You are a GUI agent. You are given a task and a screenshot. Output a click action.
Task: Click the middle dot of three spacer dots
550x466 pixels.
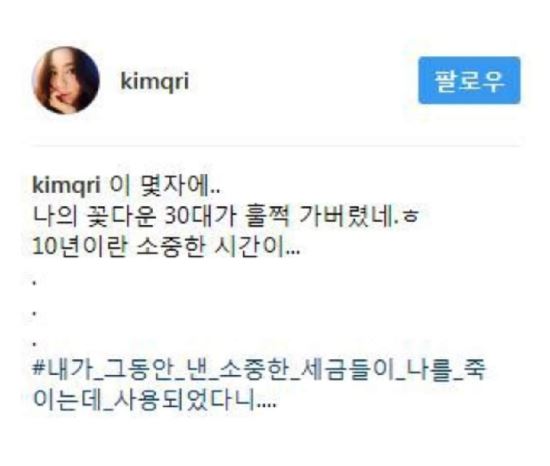[x=34, y=313]
